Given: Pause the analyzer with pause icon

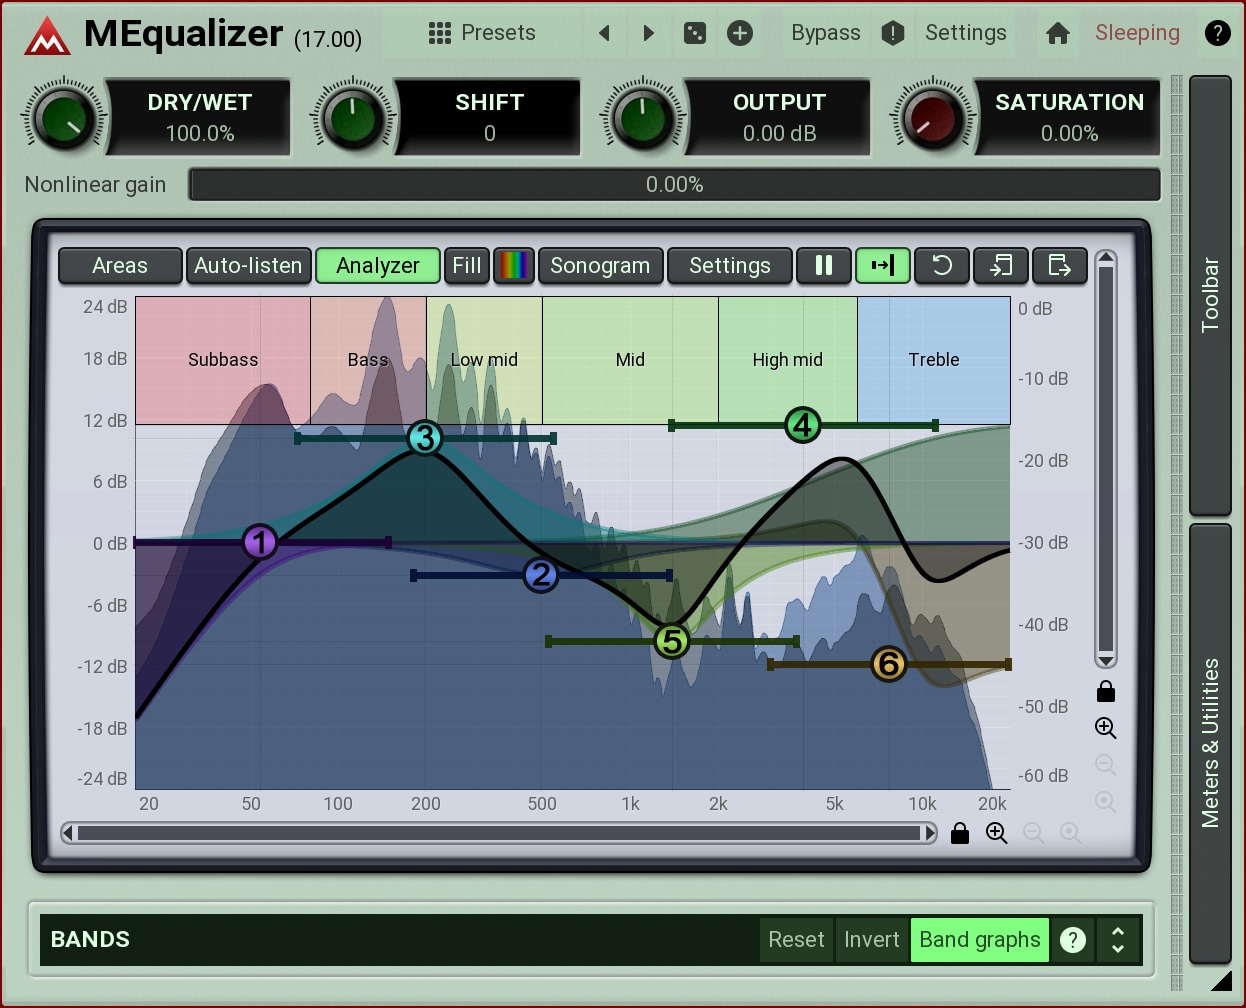Looking at the screenshot, I should click(824, 266).
